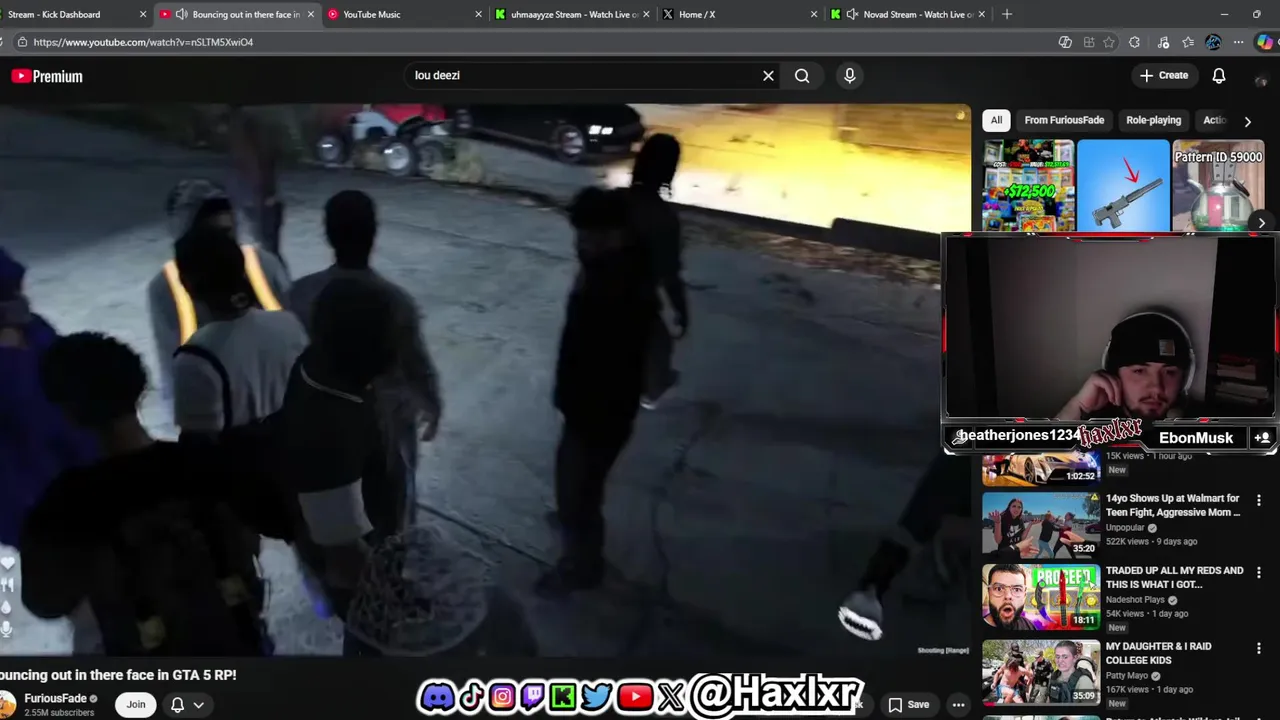Open the favorites list icon
Viewport: 1280px width, 720px height.
pos(1187,42)
